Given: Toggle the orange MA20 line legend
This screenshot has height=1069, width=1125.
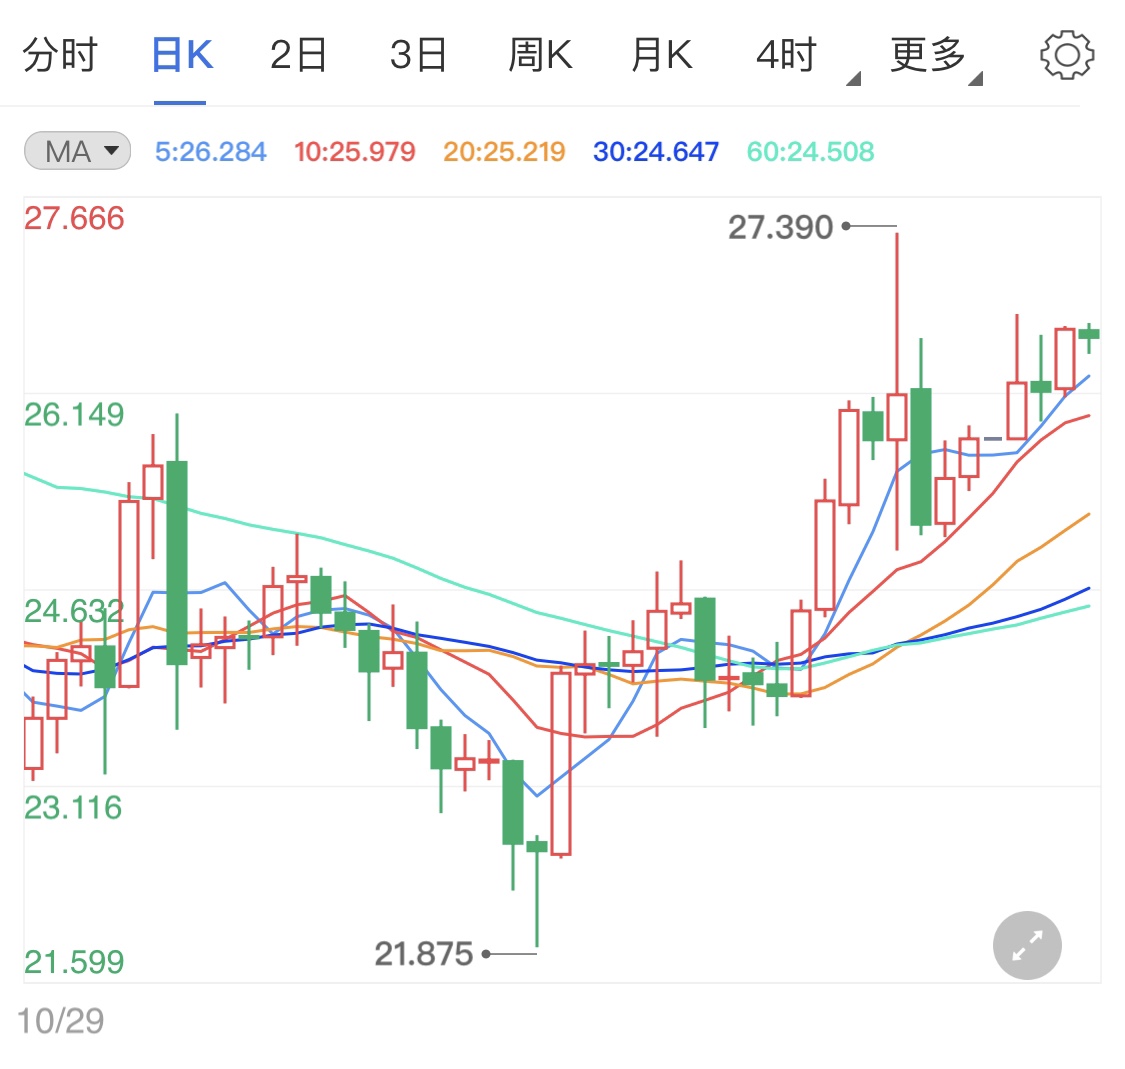Looking at the screenshot, I should (x=503, y=150).
